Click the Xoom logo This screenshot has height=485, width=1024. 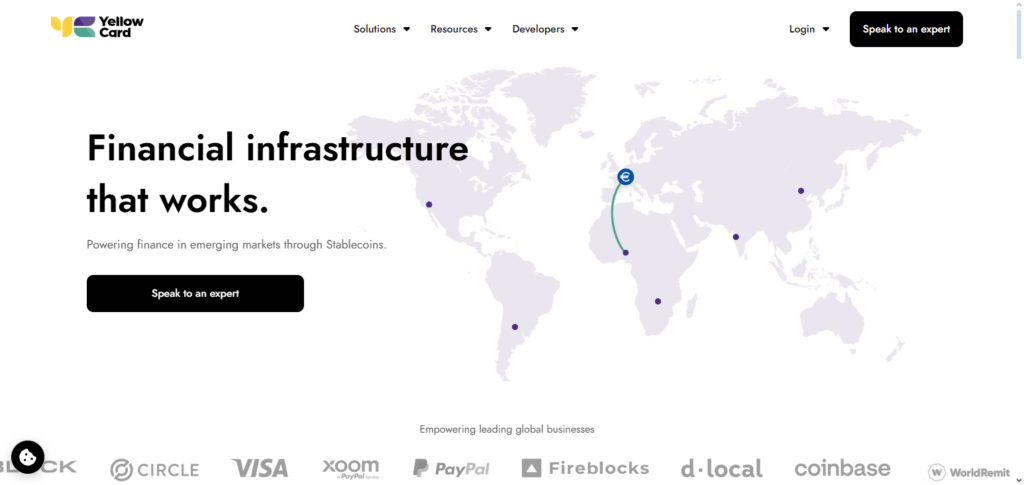click(350, 468)
